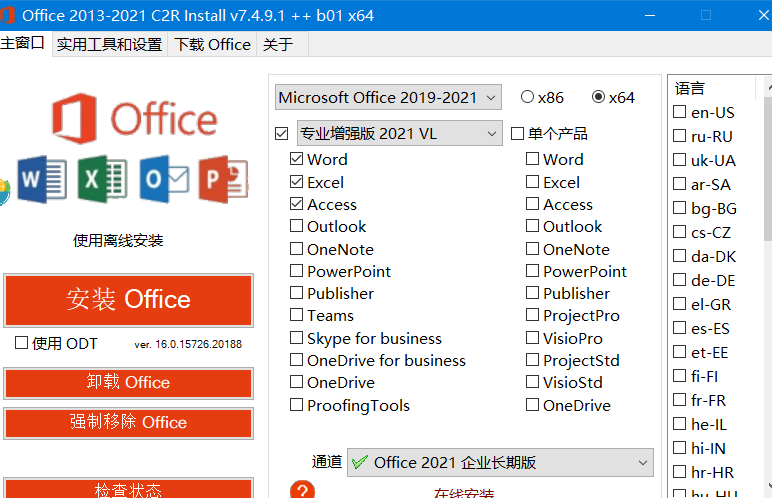Click the red question mark help icon
The width and height of the screenshot is (772, 498).
click(302, 490)
